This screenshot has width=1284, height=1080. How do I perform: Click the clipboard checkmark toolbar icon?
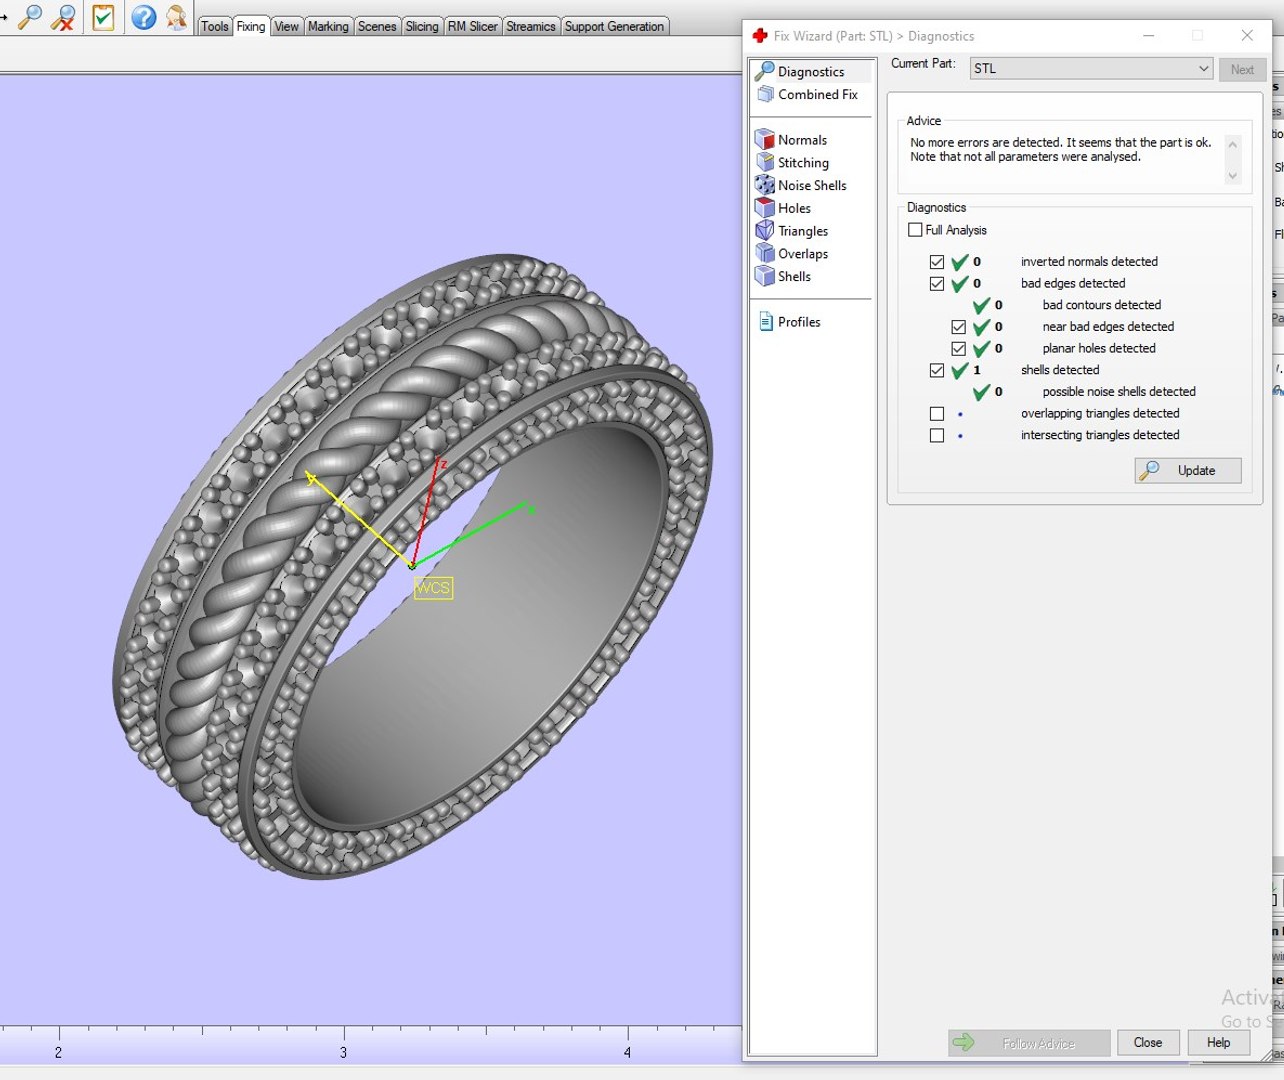coord(103,17)
